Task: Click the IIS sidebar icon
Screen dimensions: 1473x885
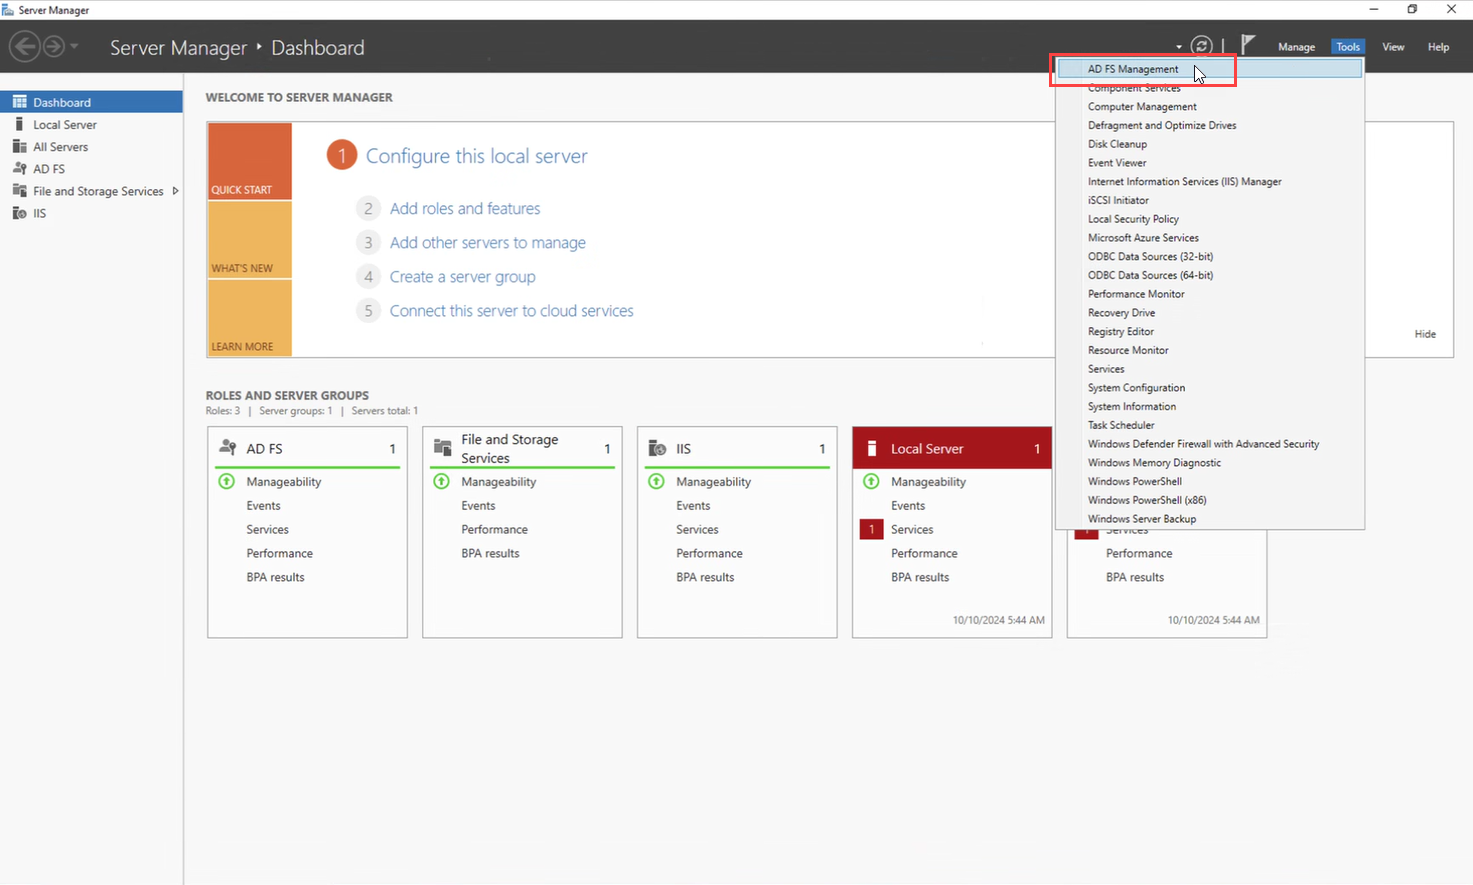Action: pos(19,213)
